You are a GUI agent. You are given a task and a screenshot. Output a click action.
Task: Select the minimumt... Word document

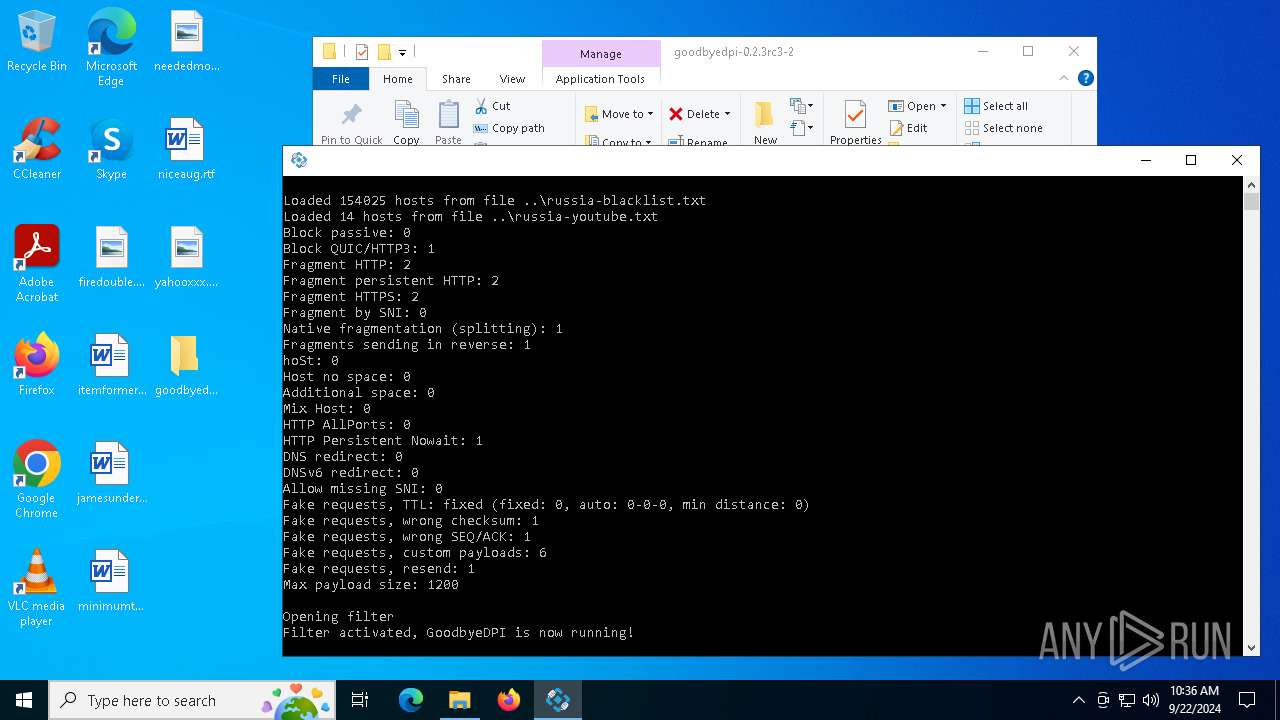click(111, 582)
